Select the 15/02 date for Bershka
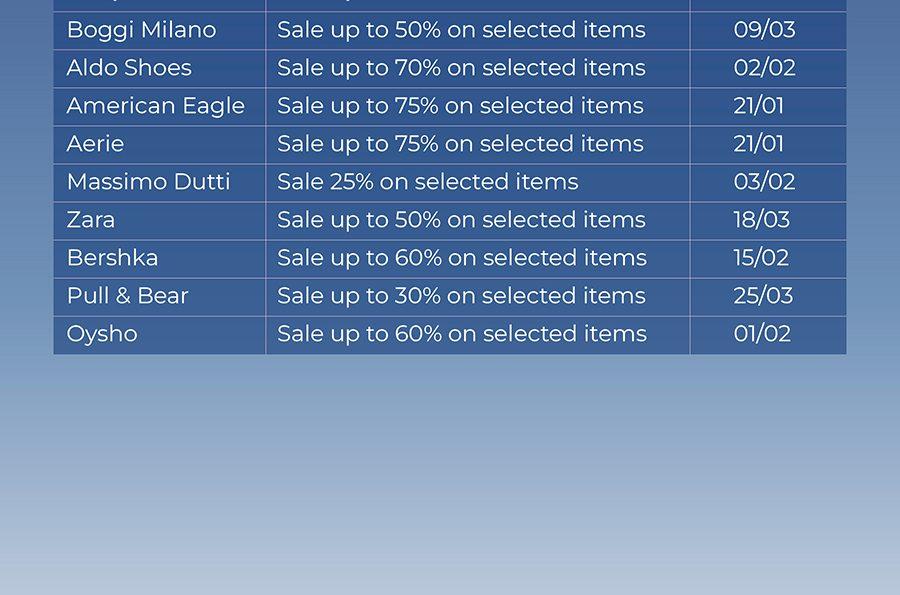 click(x=761, y=258)
